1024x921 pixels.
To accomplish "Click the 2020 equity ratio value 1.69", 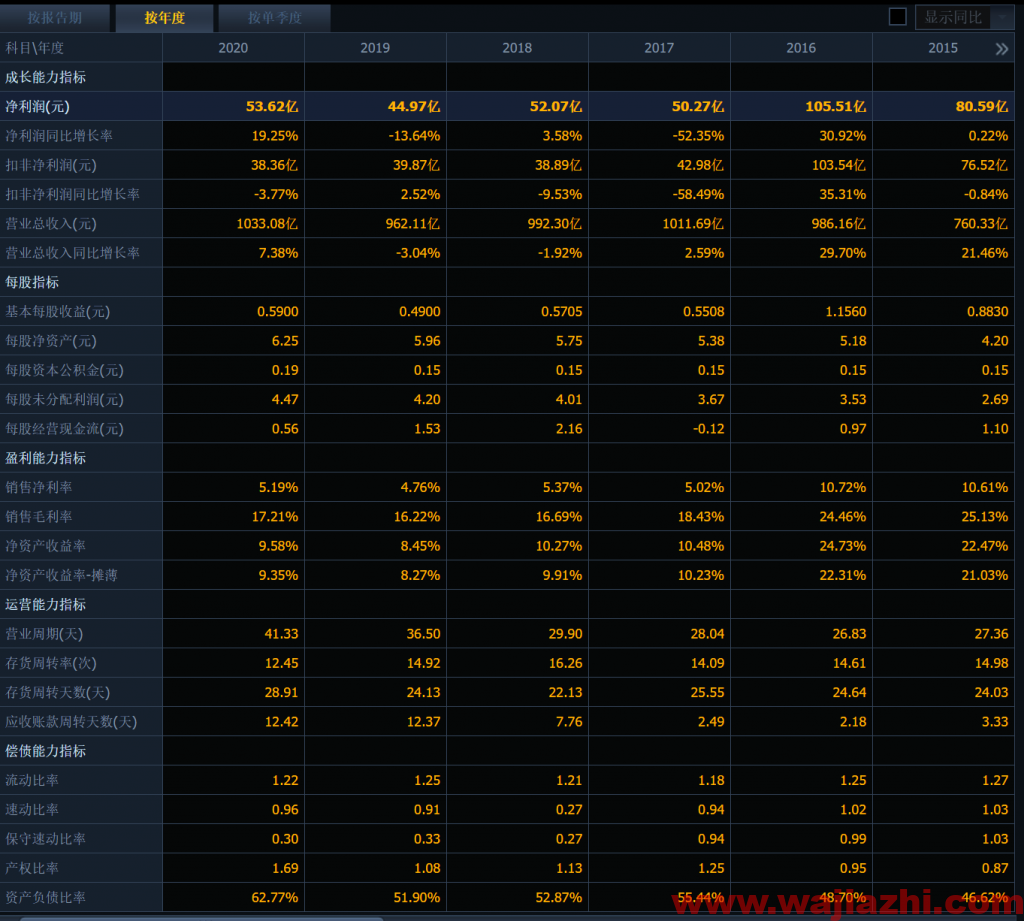I will [285, 869].
